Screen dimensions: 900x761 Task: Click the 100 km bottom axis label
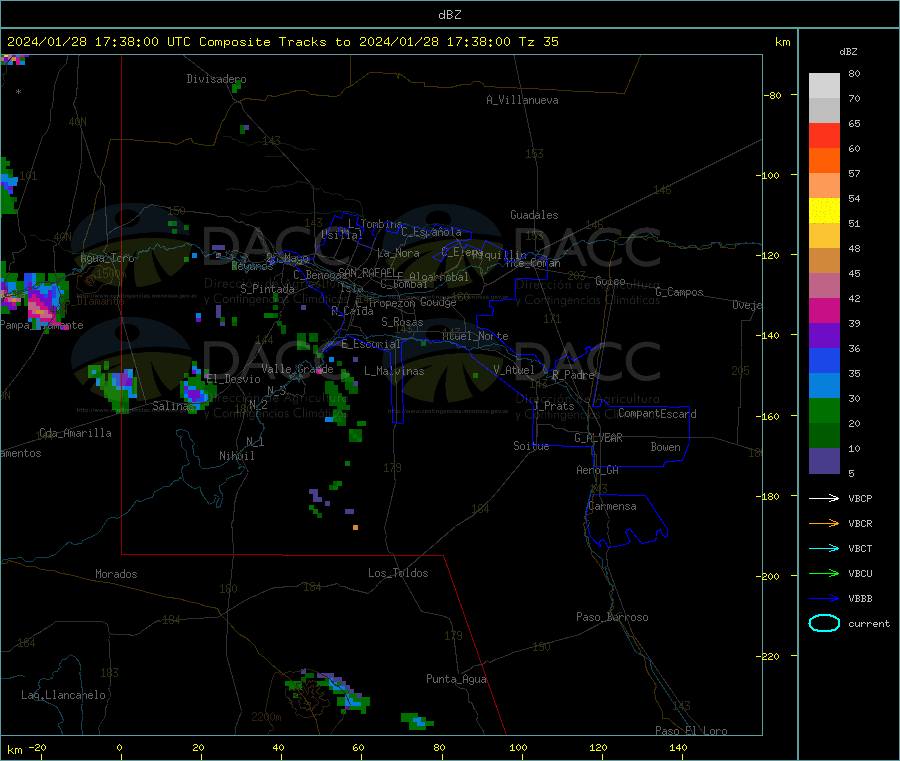[x=518, y=747]
